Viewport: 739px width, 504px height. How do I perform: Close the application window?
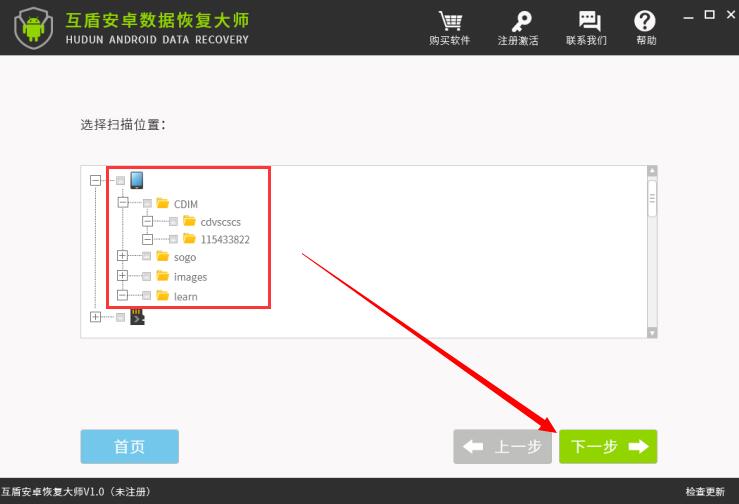[x=731, y=15]
